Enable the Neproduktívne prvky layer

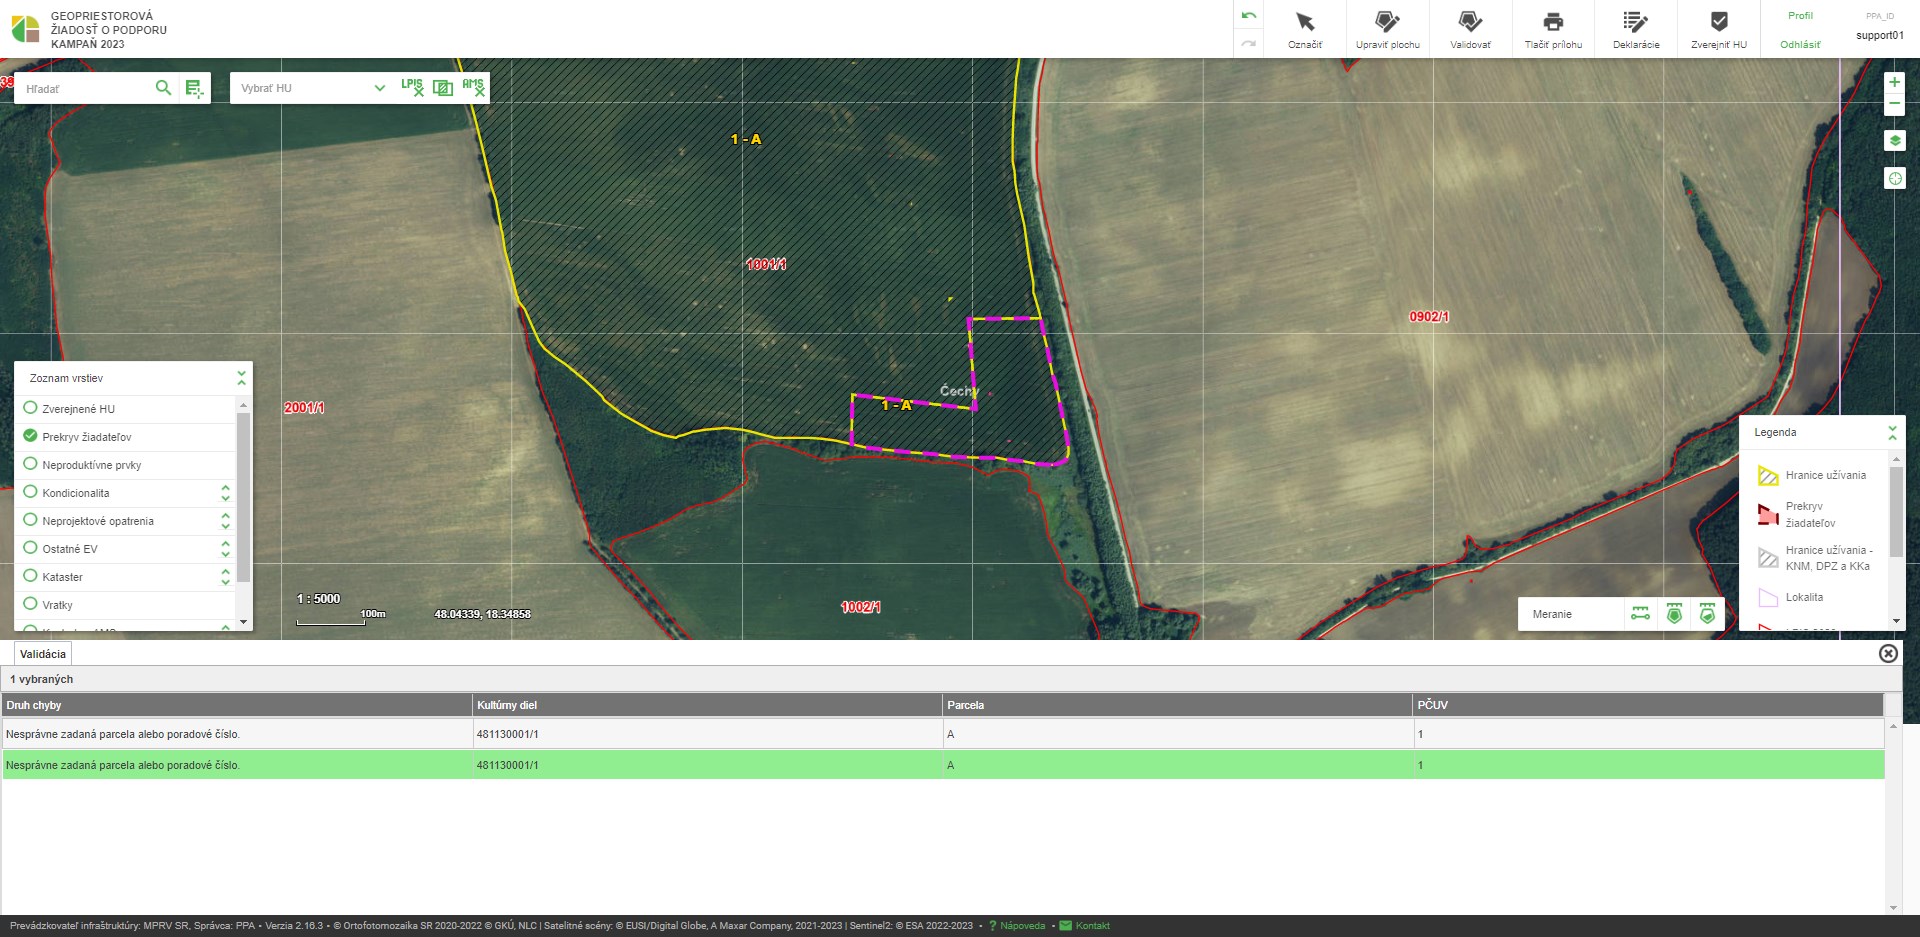click(x=30, y=464)
